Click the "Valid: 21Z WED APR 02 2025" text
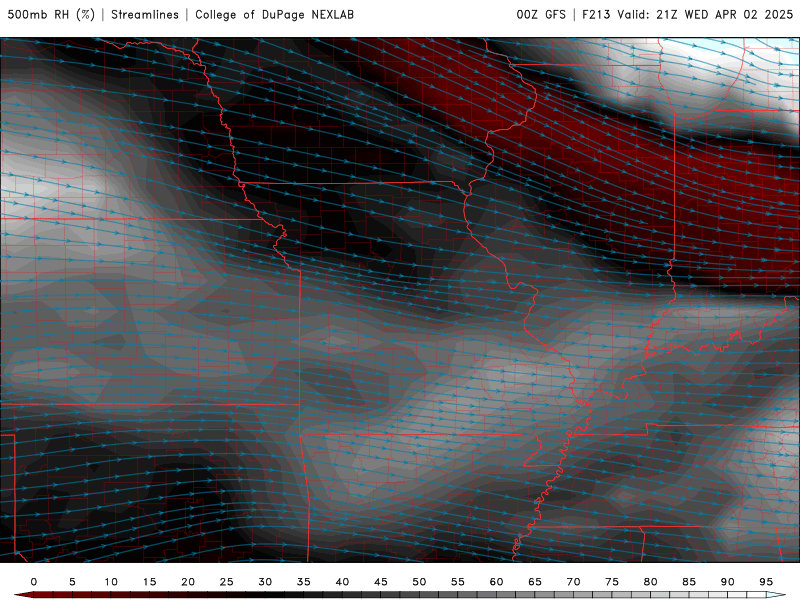Screen dimensions: 800x600 coord(705,15)
